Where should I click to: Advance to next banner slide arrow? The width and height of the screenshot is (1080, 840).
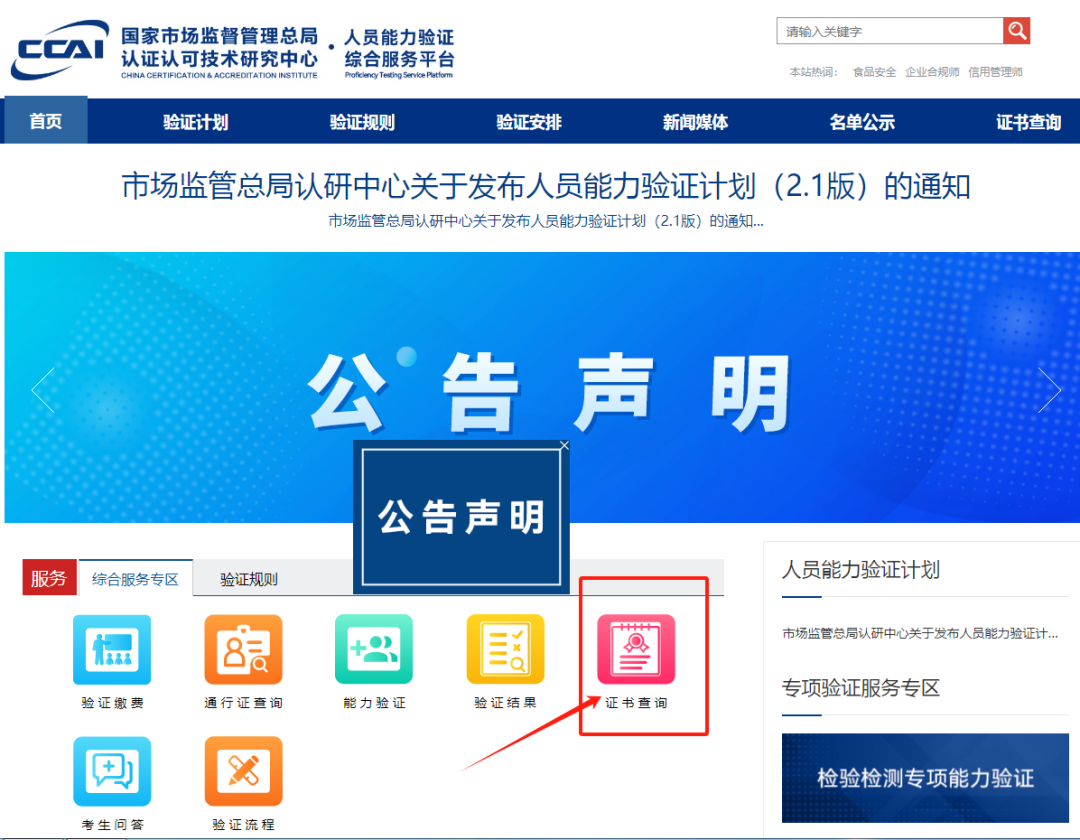click(x=1049, y=390)
